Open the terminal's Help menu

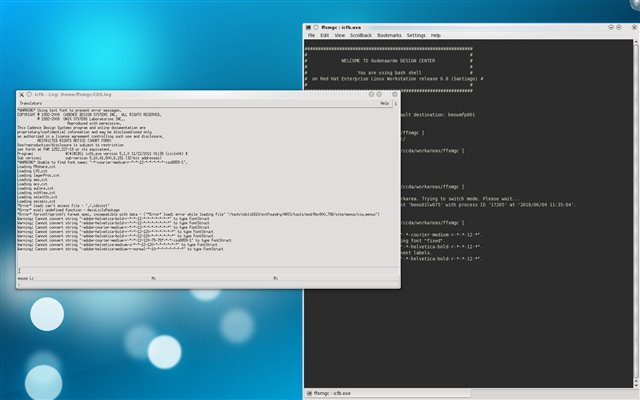tap(436, 35)
